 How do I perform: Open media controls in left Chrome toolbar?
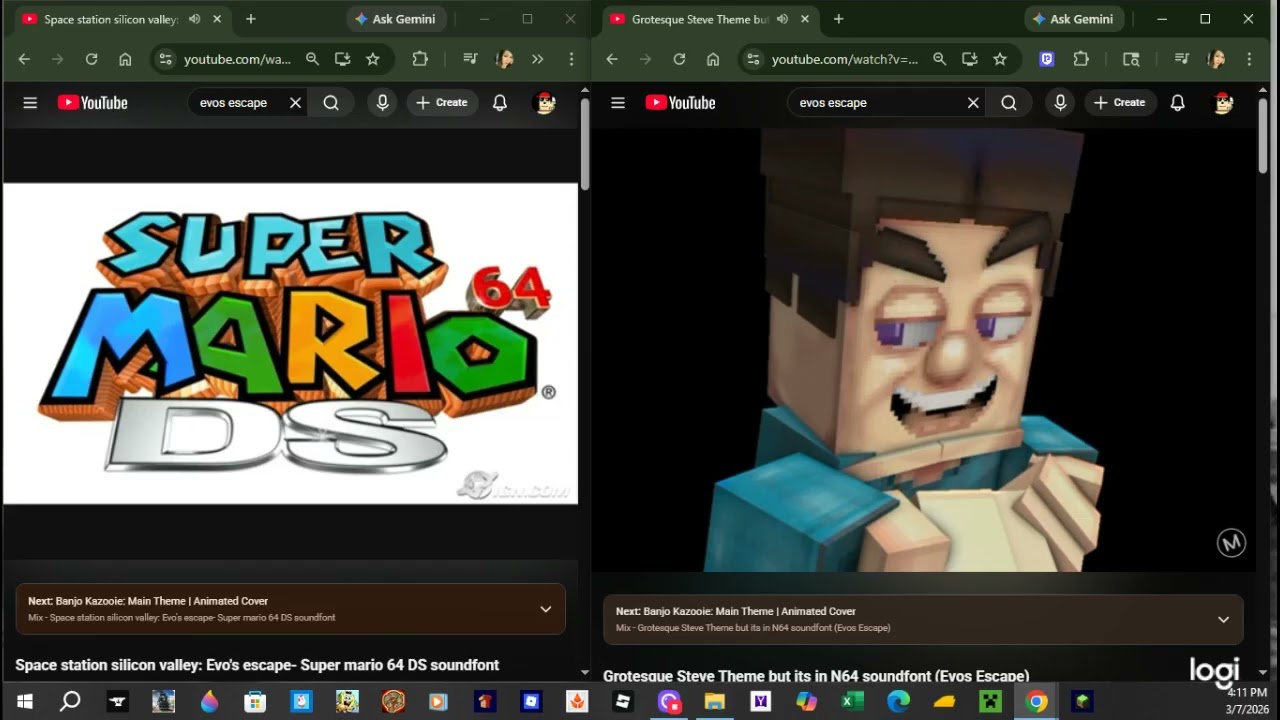tap(470, 59)
